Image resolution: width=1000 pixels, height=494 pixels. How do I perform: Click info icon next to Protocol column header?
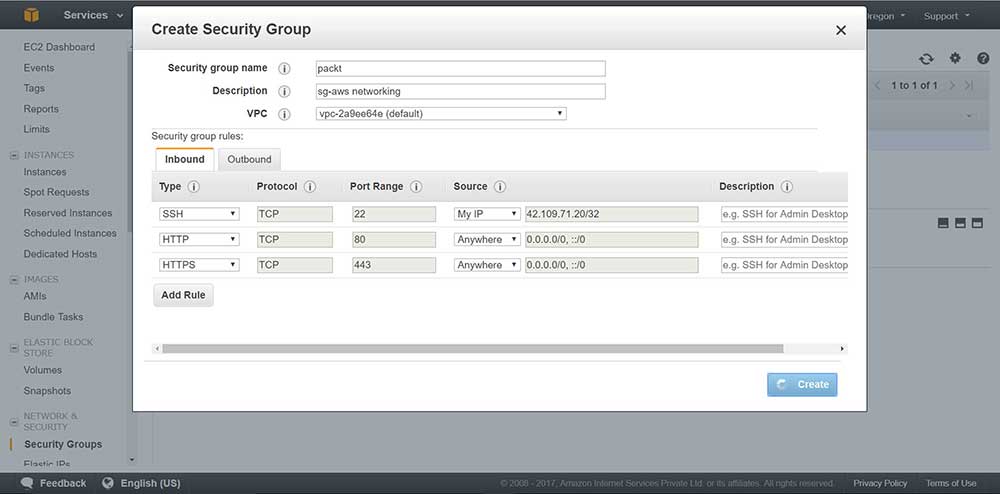[310, 187]
